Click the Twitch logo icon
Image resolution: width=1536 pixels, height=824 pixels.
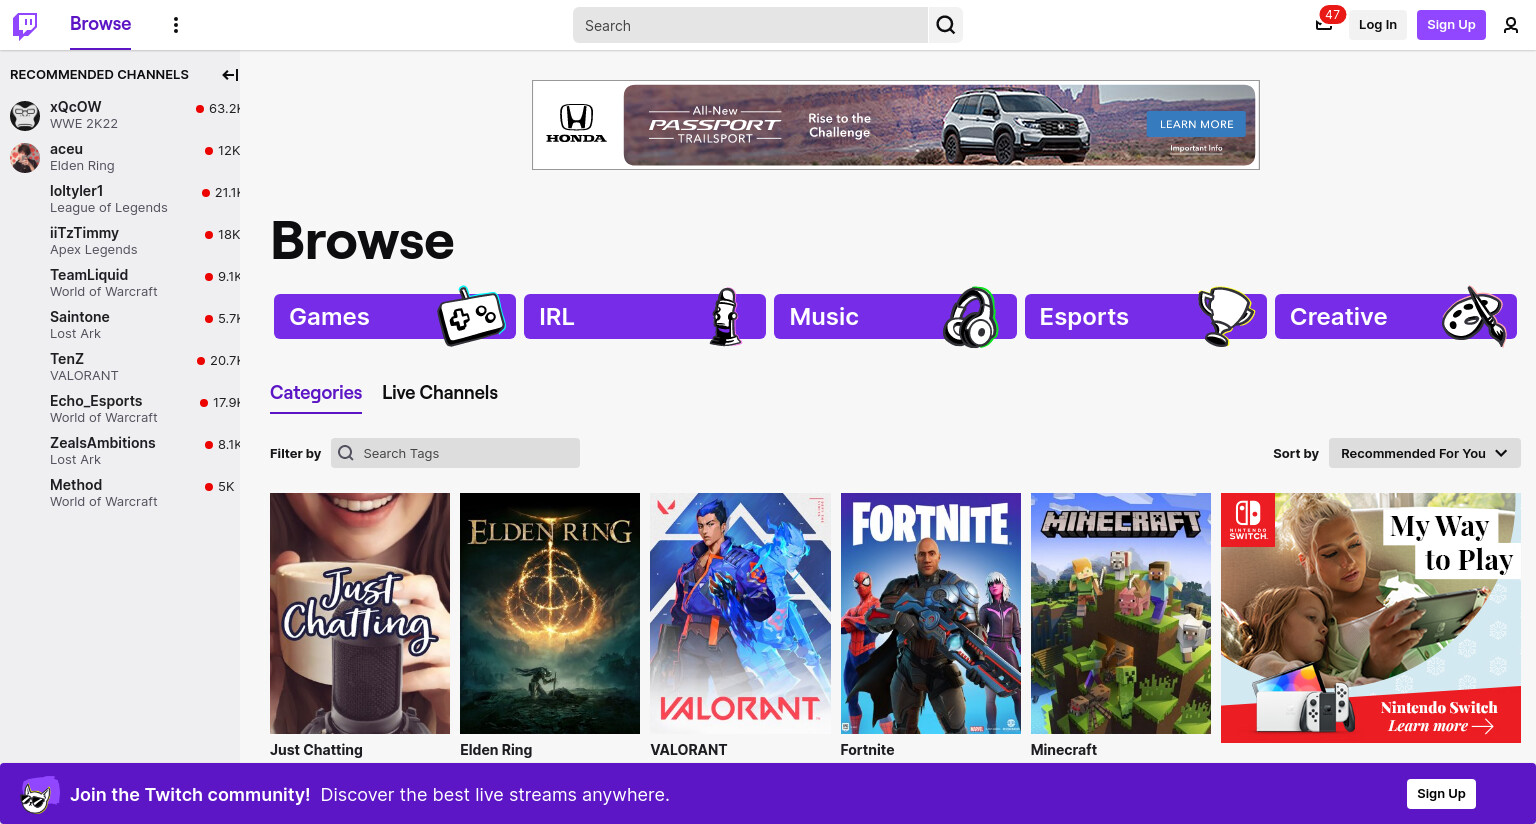pos(25,25)
